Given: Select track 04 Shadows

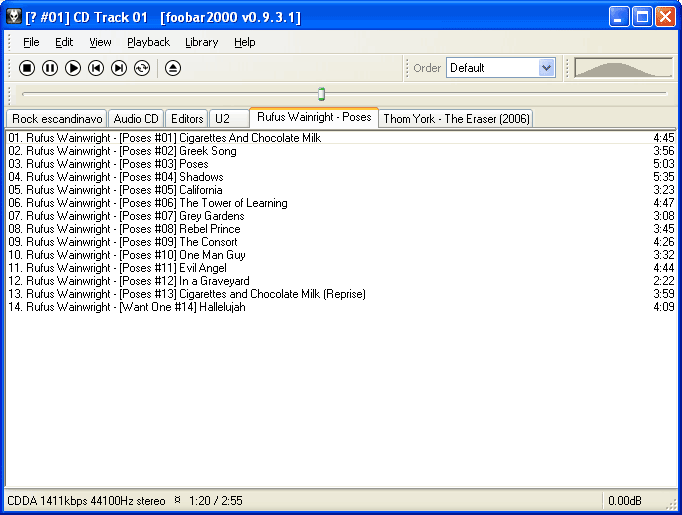Looking at the screenshot, I should pyautogui.click(x=341, y=177).
